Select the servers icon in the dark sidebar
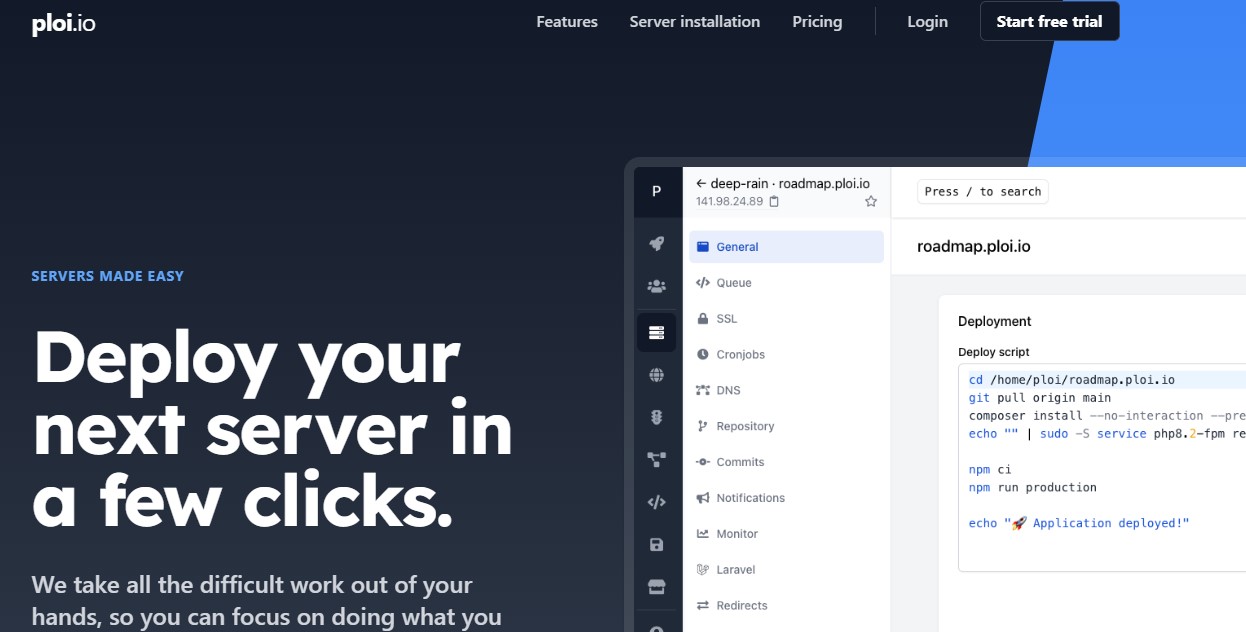Image resolution: width=1246 pixels, height=632 pixels. [x=657, y=331]
